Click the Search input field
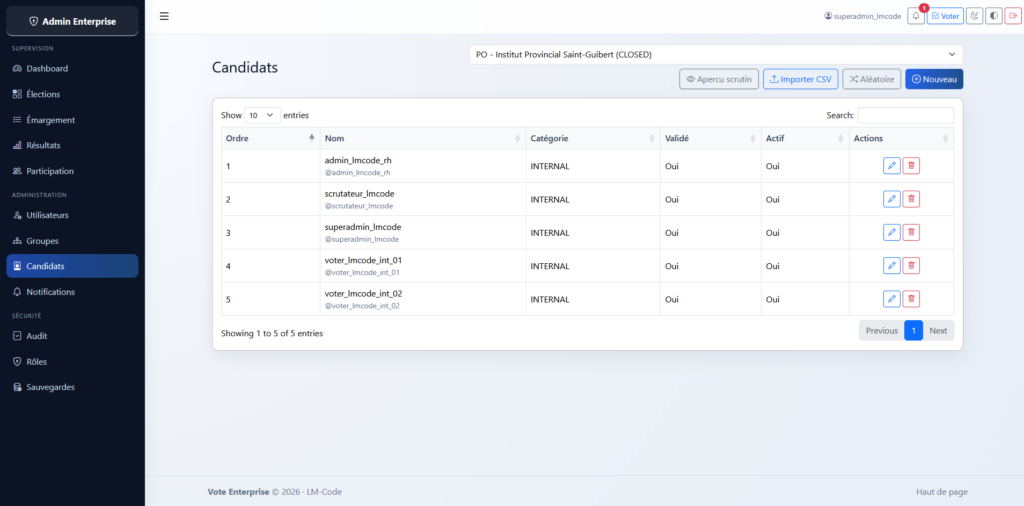The width and height of the screenshot is (1024, 506). pyautogui.click(x=905, y=116)
